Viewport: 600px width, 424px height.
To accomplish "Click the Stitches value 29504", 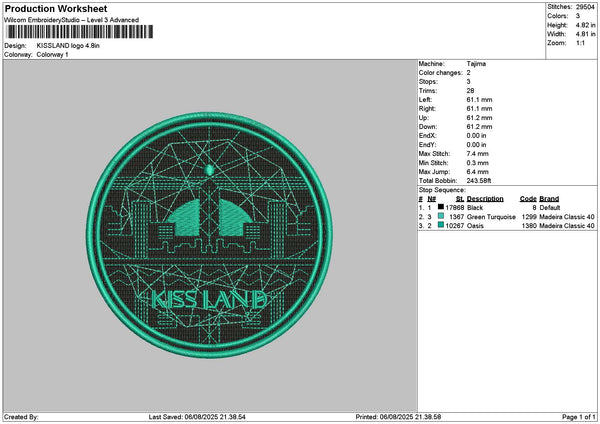I will (585, 7).
